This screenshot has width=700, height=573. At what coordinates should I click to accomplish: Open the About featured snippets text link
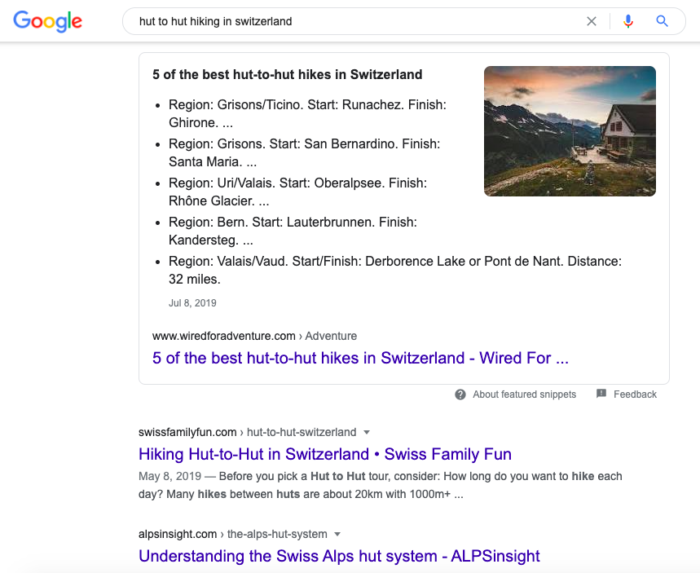pos(524,394)
